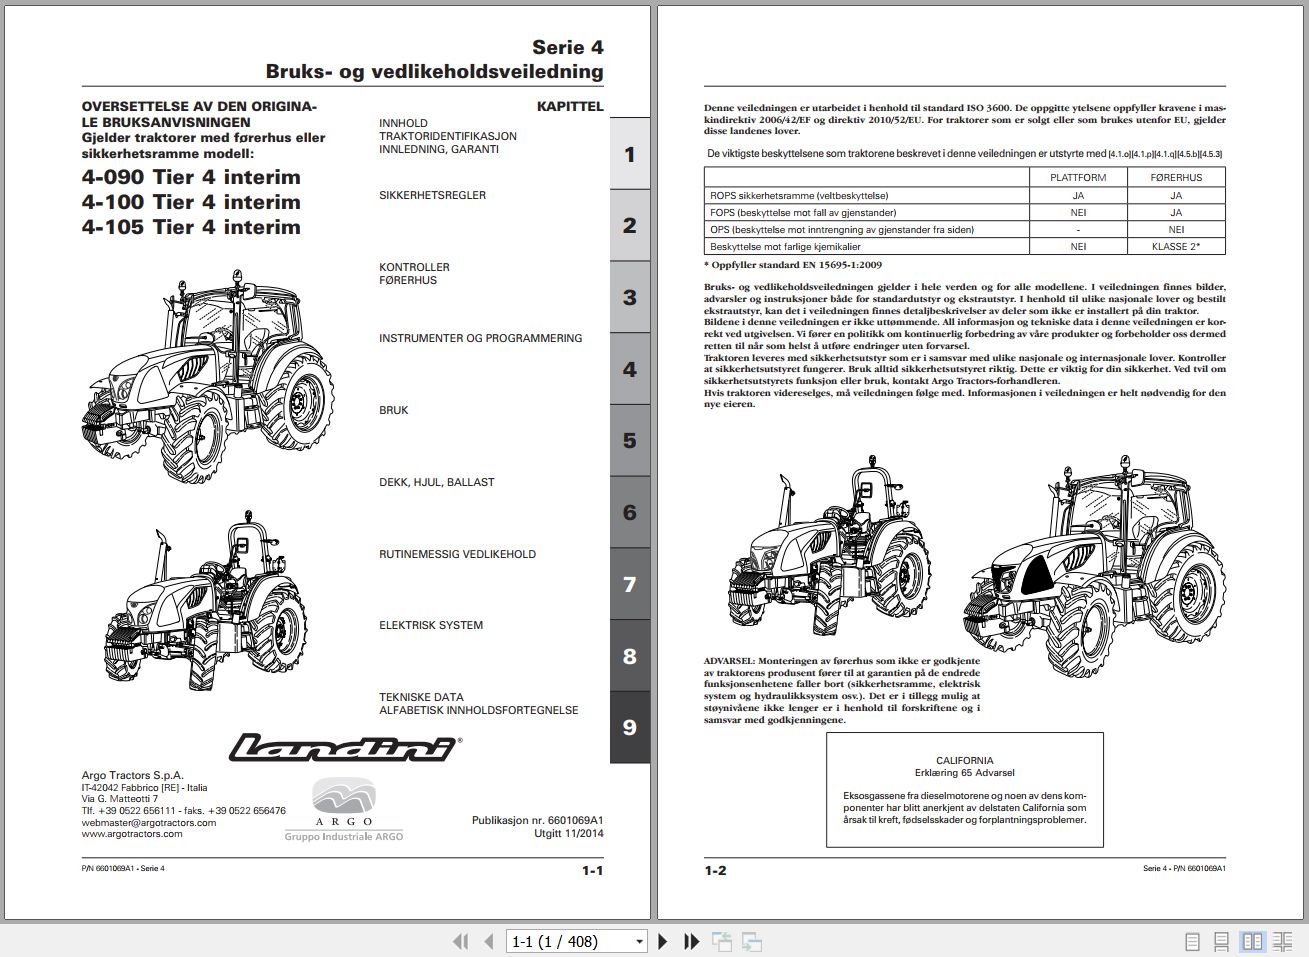Click the go to previous view icon
The width and height of the screenshot is (1309, 957).
pyautogui.click(x=721, y=941)
